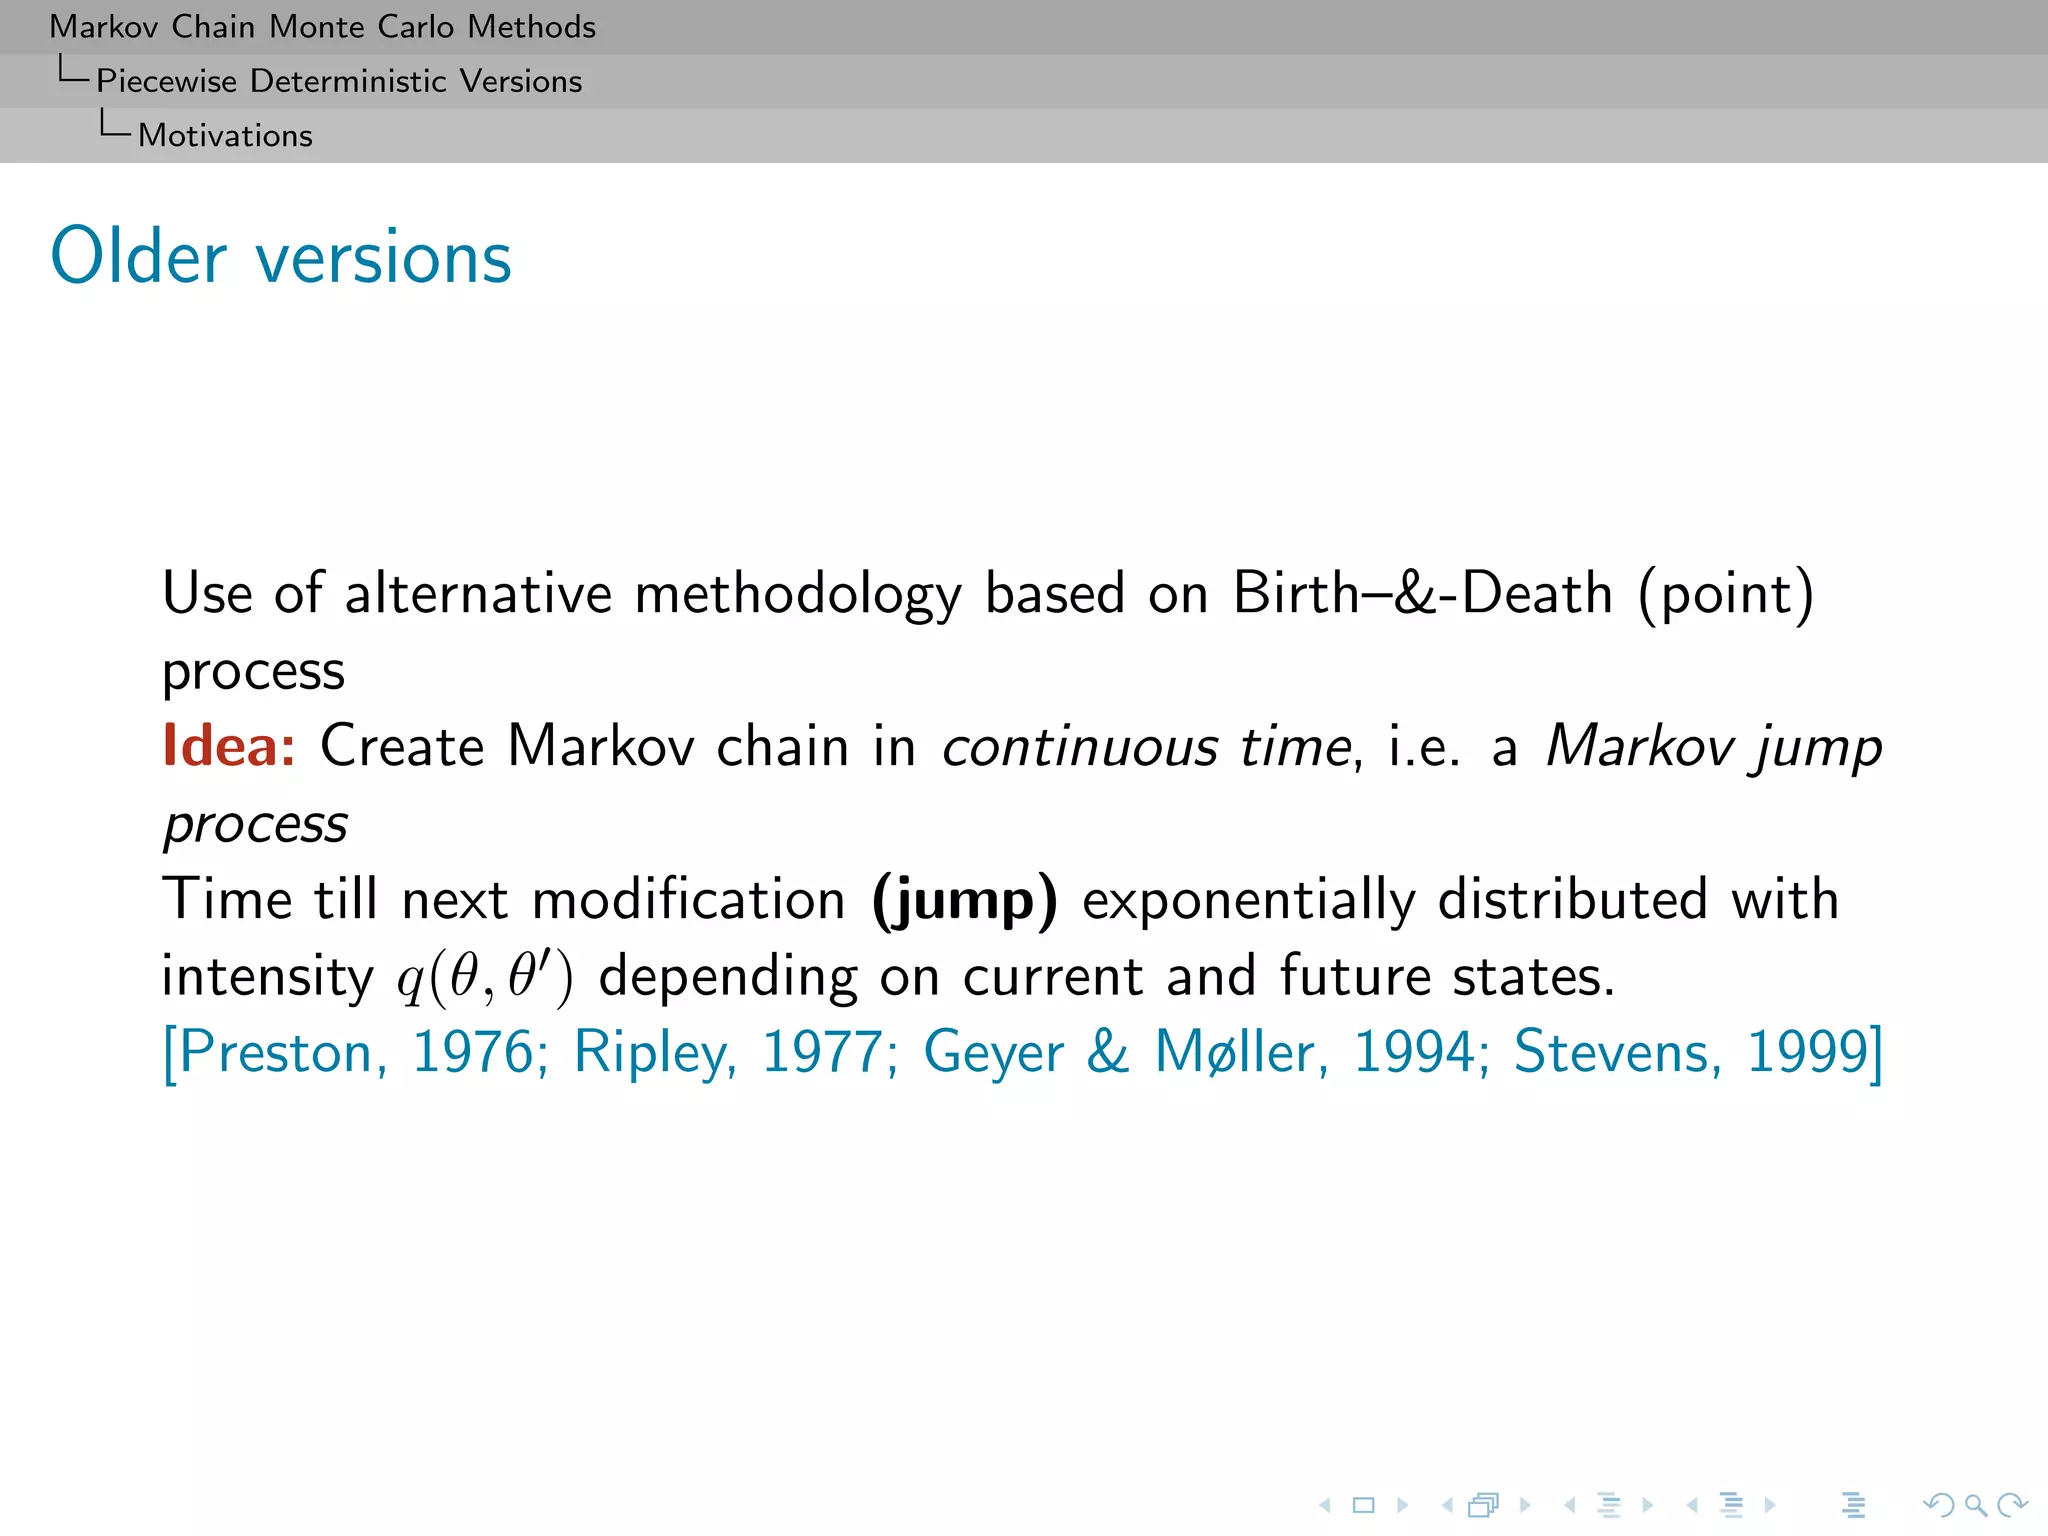Click the section navigation lines icon
The height and width of the screenshot is (1536, 2048).
click(1731, 1504)
